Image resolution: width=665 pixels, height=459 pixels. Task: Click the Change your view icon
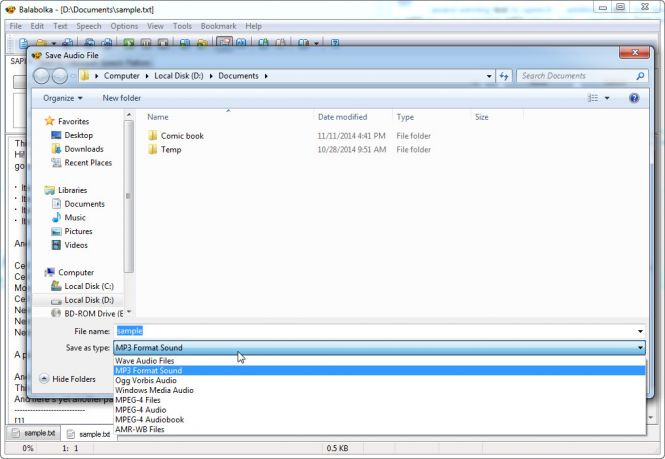tap(593, 98)
